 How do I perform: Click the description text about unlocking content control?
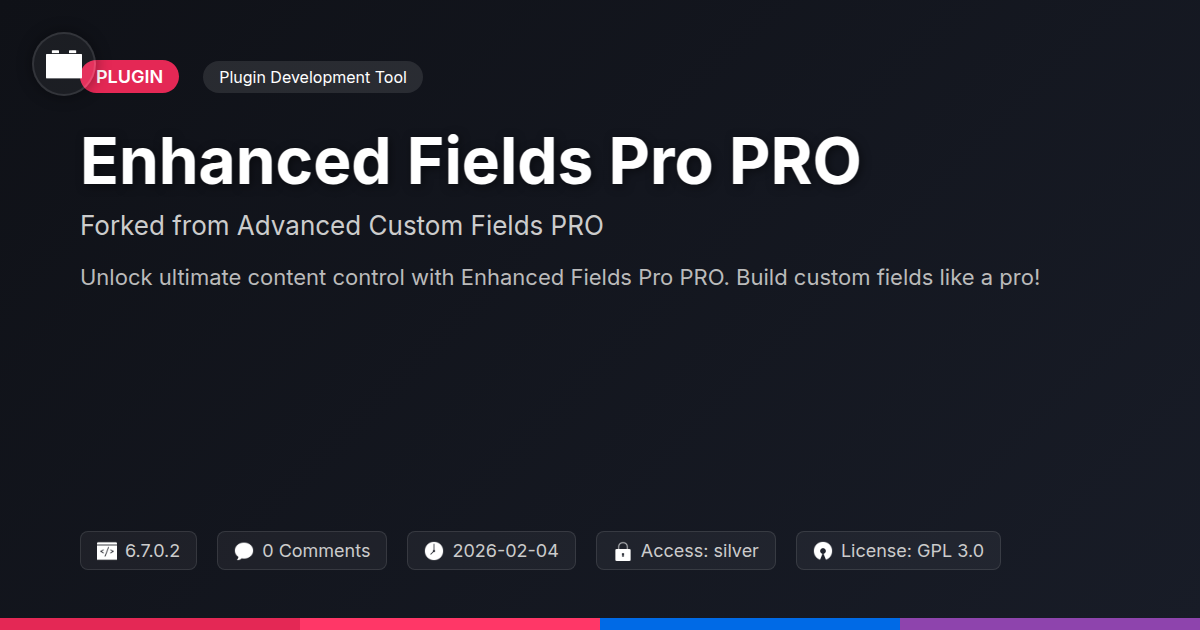point(560,277)
